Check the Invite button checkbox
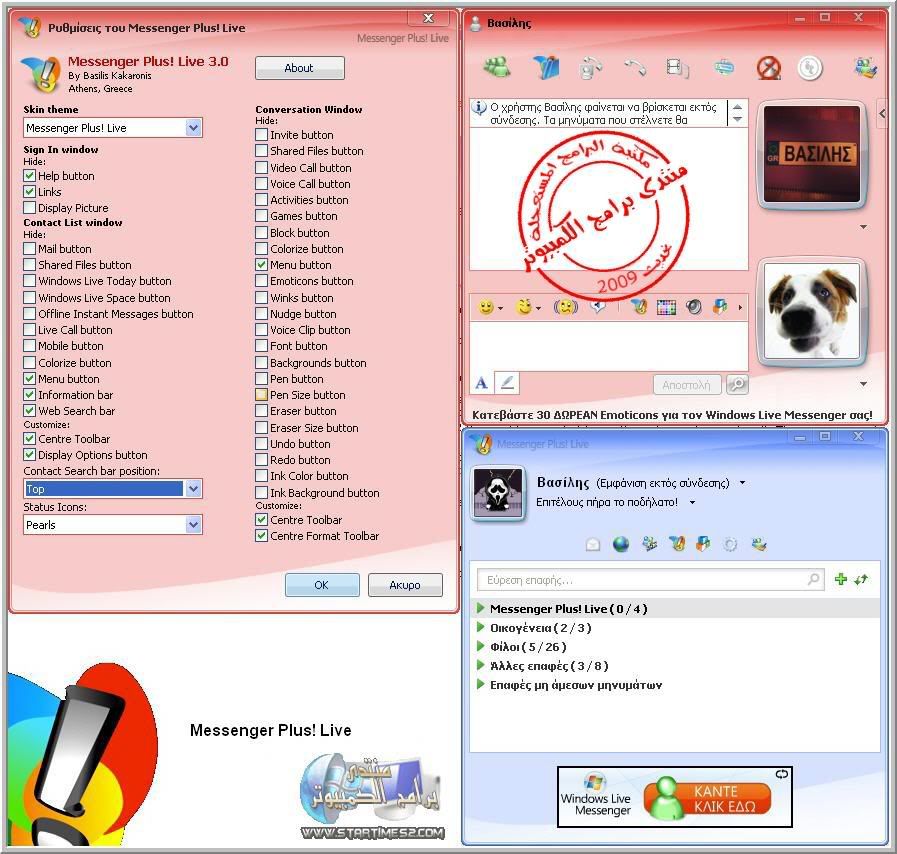897x854 pixels. click(x=261, y=135)
